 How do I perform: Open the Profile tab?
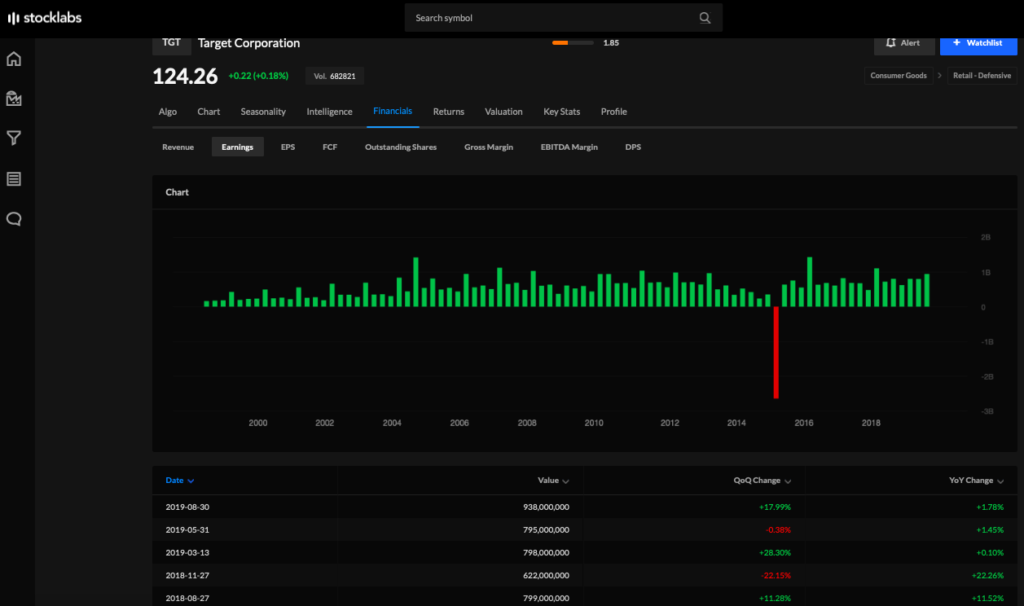coord(614,112)
